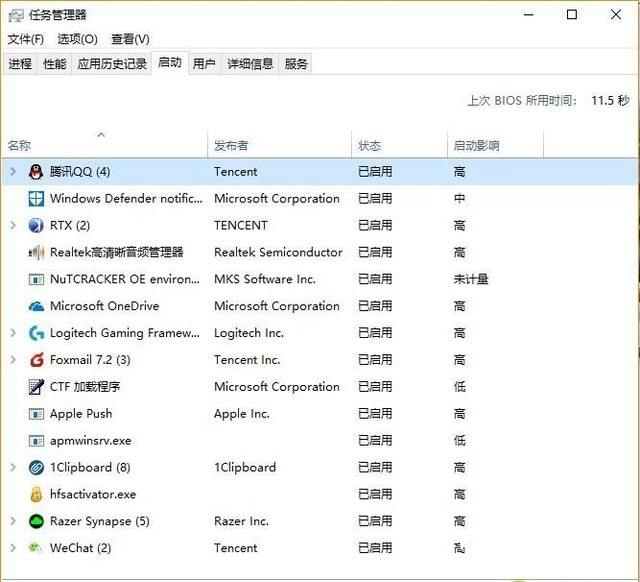Expand the 腾讯QQ (4) group
Viewport: 640px width, 582px height.
13,172
